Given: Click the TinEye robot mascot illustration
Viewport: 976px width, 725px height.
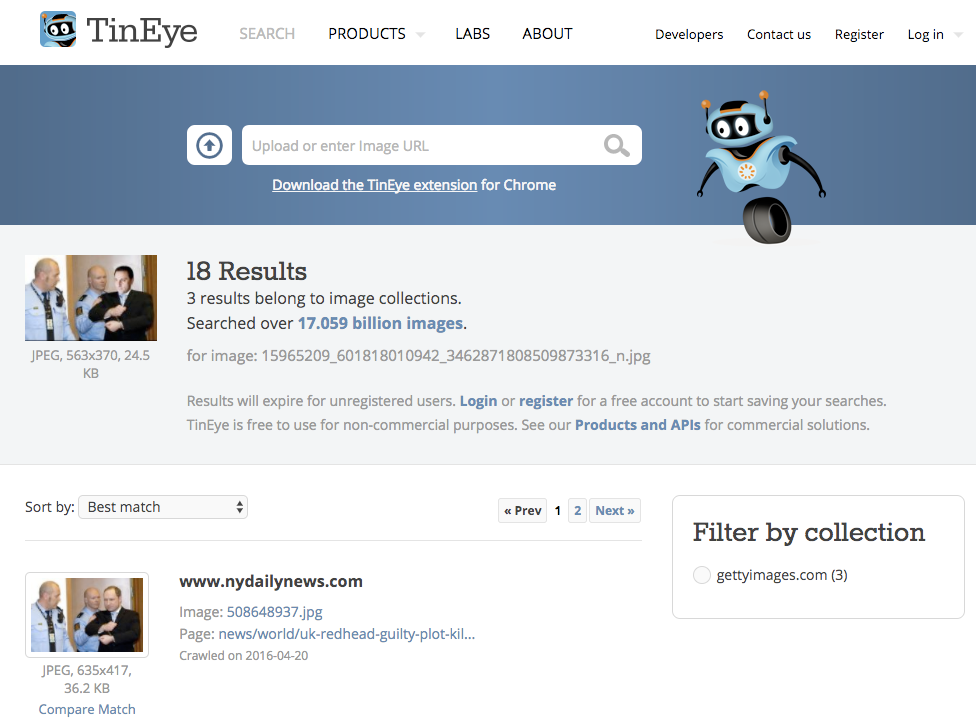Looking at the screenshot, I should [x=761, y=167].
